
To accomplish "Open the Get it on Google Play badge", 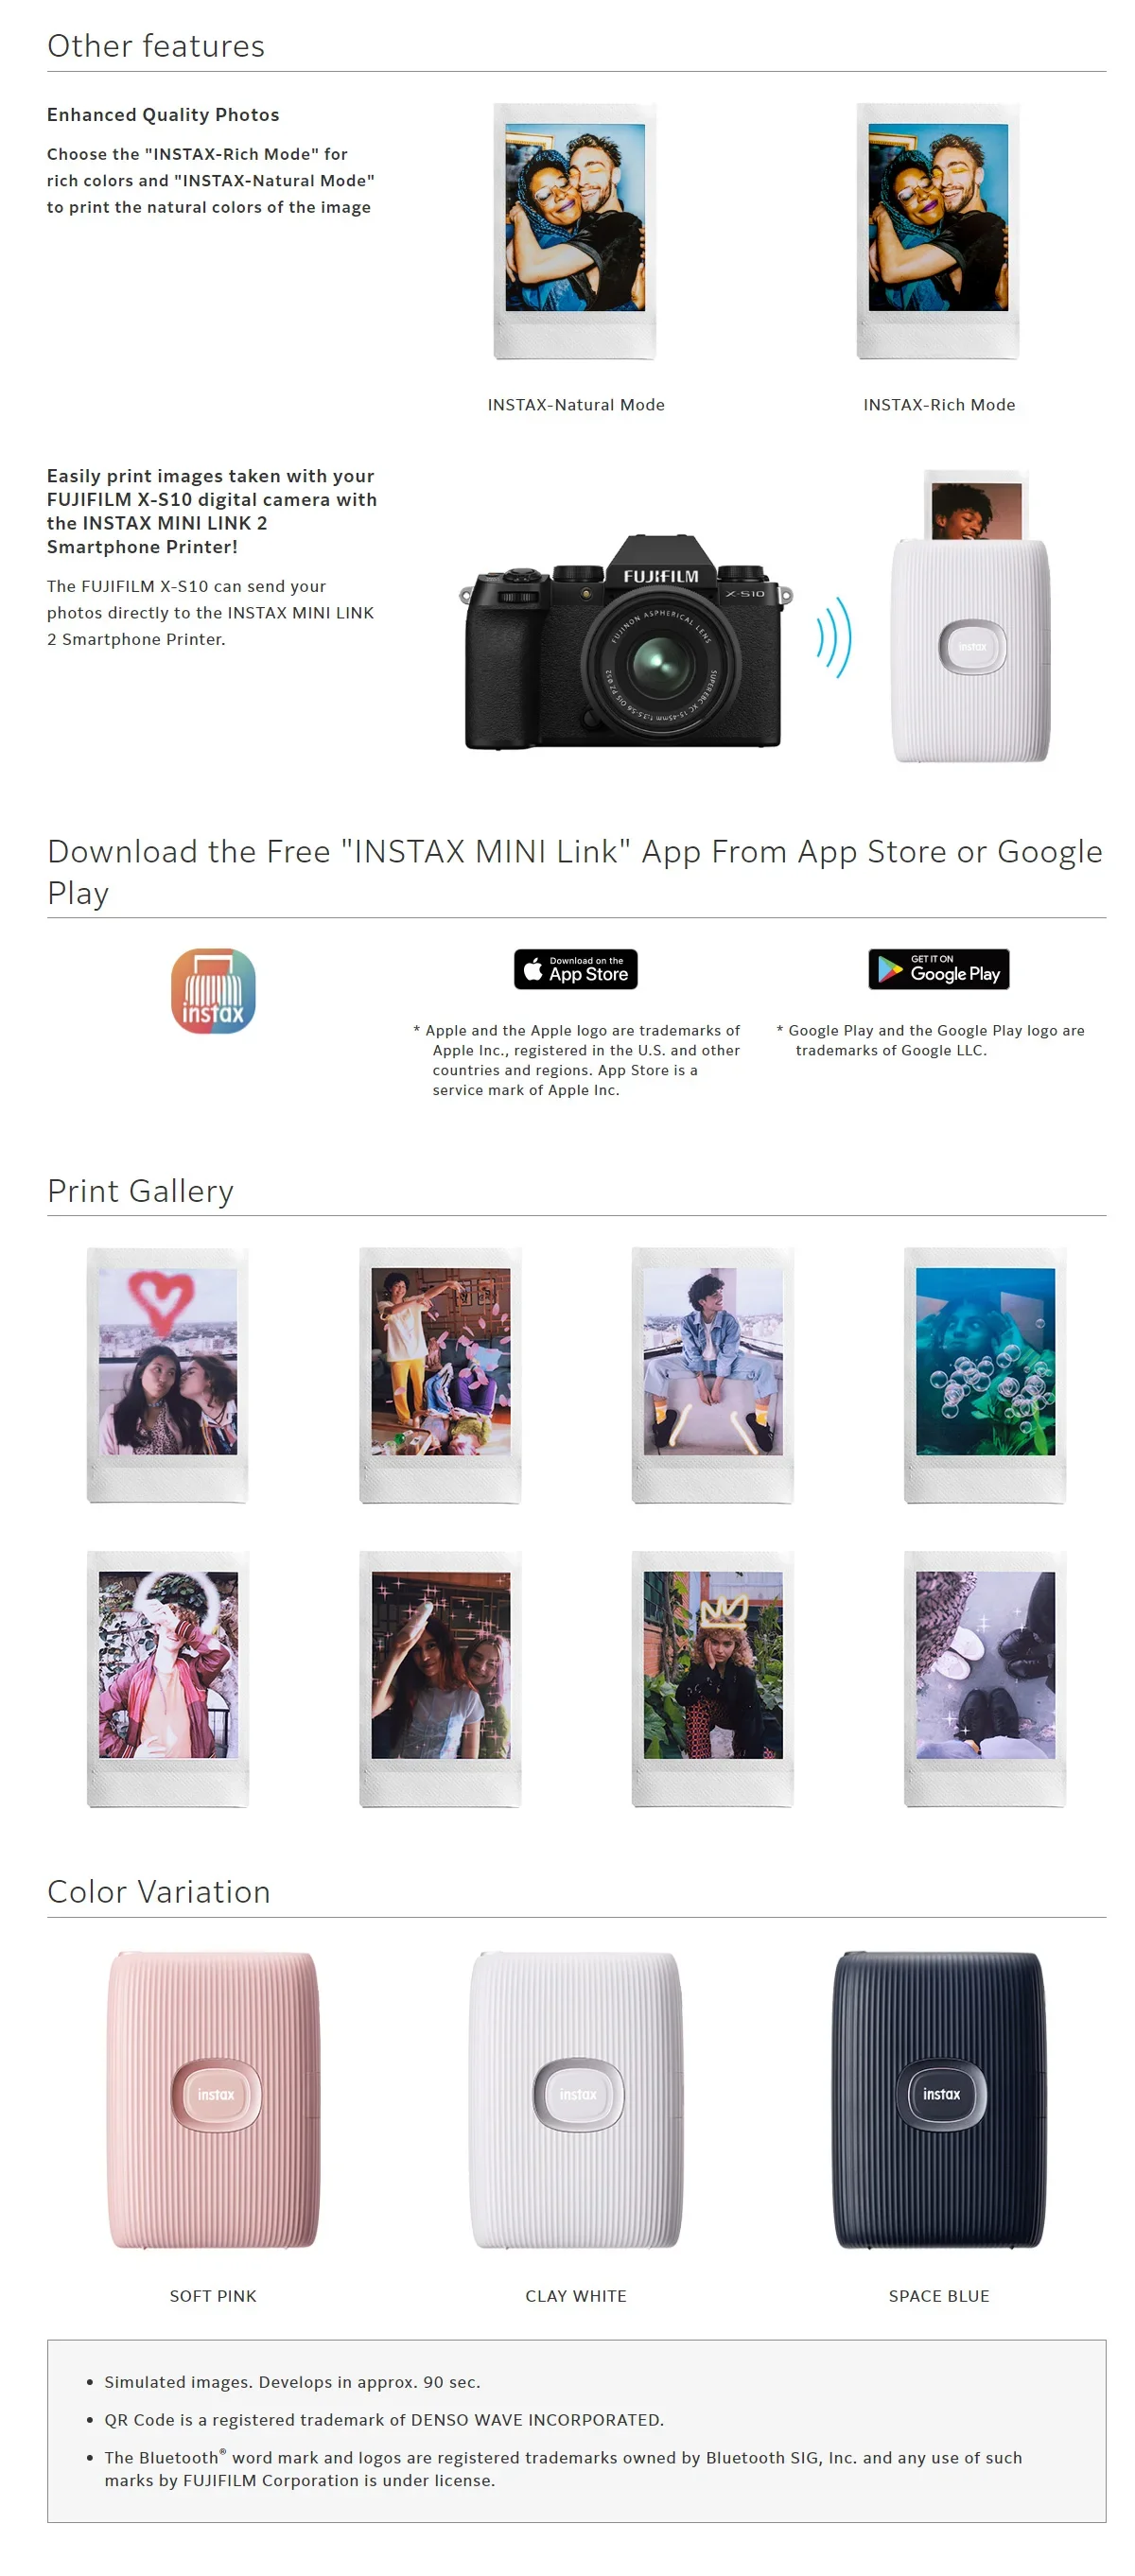I will pos(938,968).
